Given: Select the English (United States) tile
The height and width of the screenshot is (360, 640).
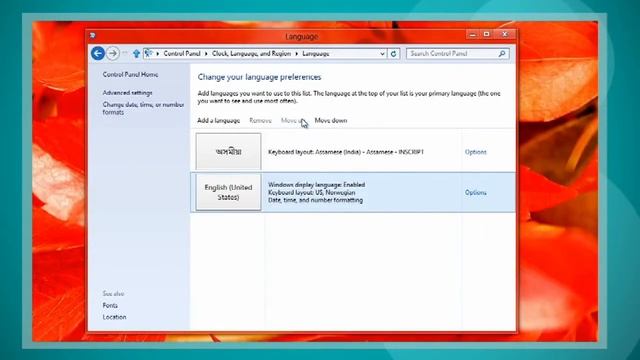Looking at the screenshot, I should [x=228, y=192].
